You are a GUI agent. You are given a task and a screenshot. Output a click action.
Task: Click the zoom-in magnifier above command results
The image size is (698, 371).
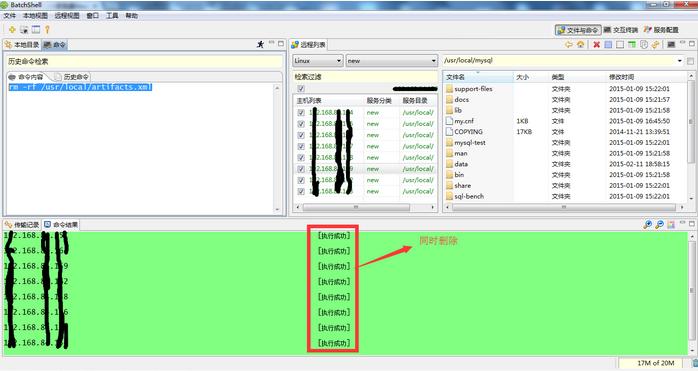[x=648, y=224]
